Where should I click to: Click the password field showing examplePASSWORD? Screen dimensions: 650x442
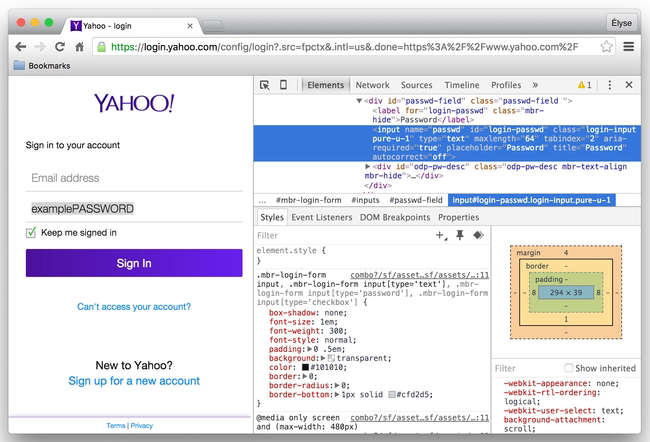134,209
